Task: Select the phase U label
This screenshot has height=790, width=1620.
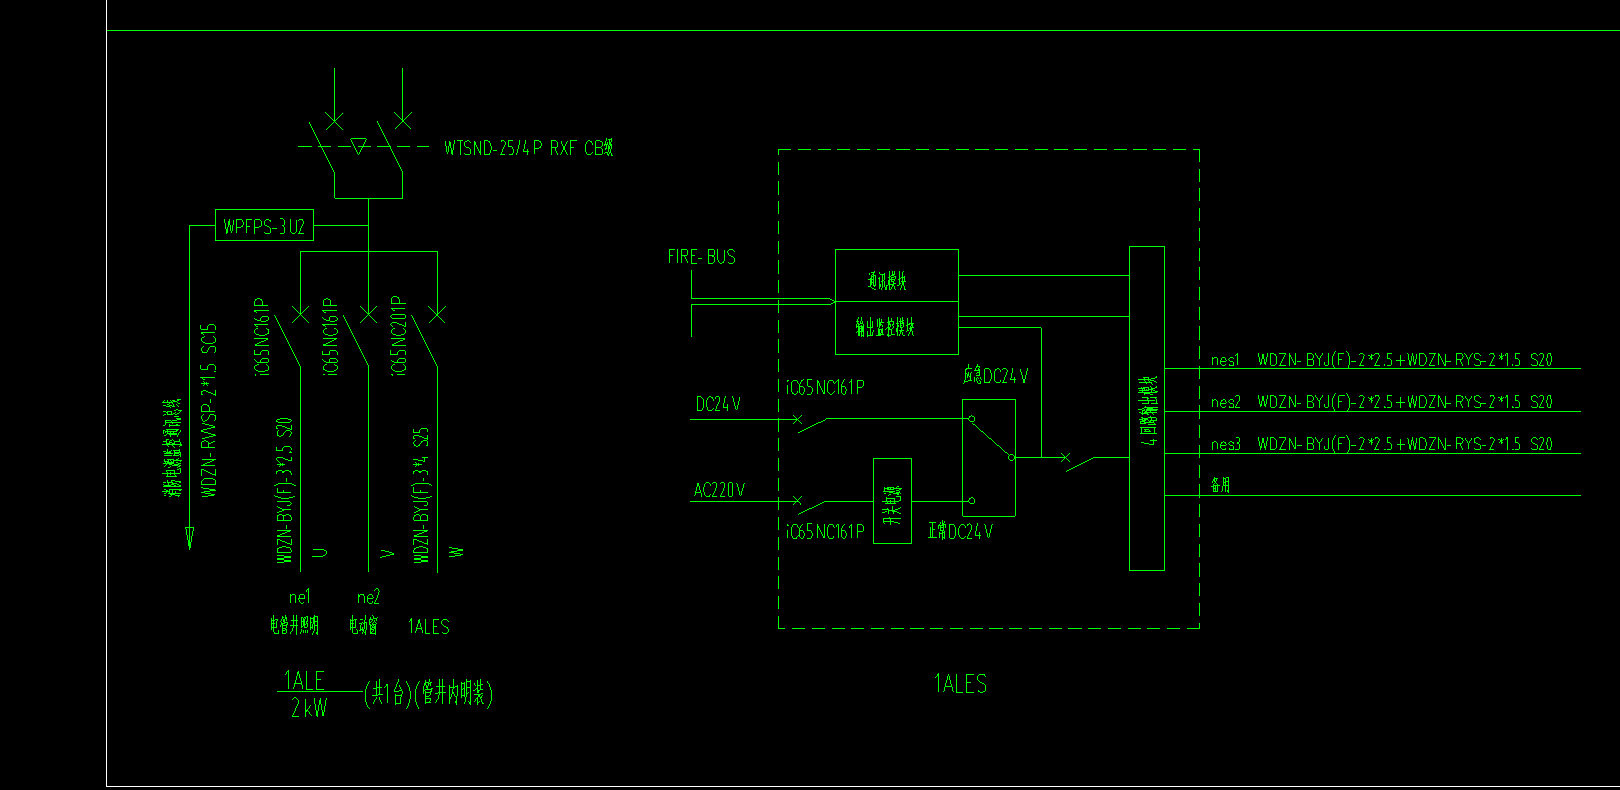Action: (x=320, y=553)
